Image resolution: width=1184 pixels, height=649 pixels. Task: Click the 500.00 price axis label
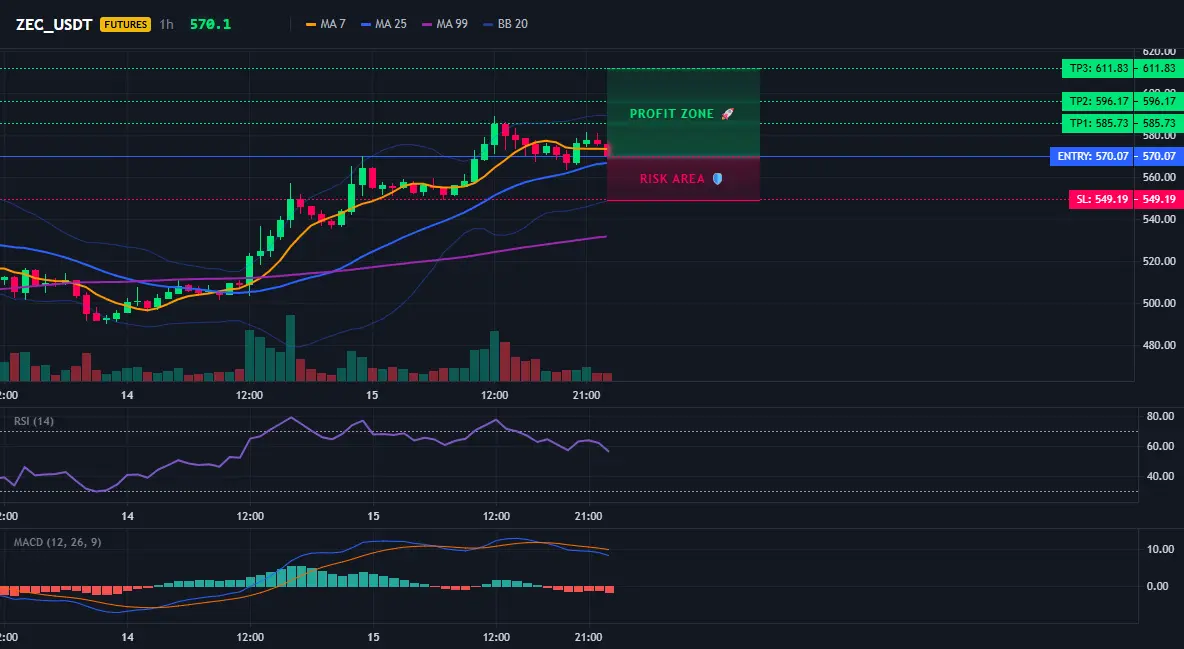1159,303
